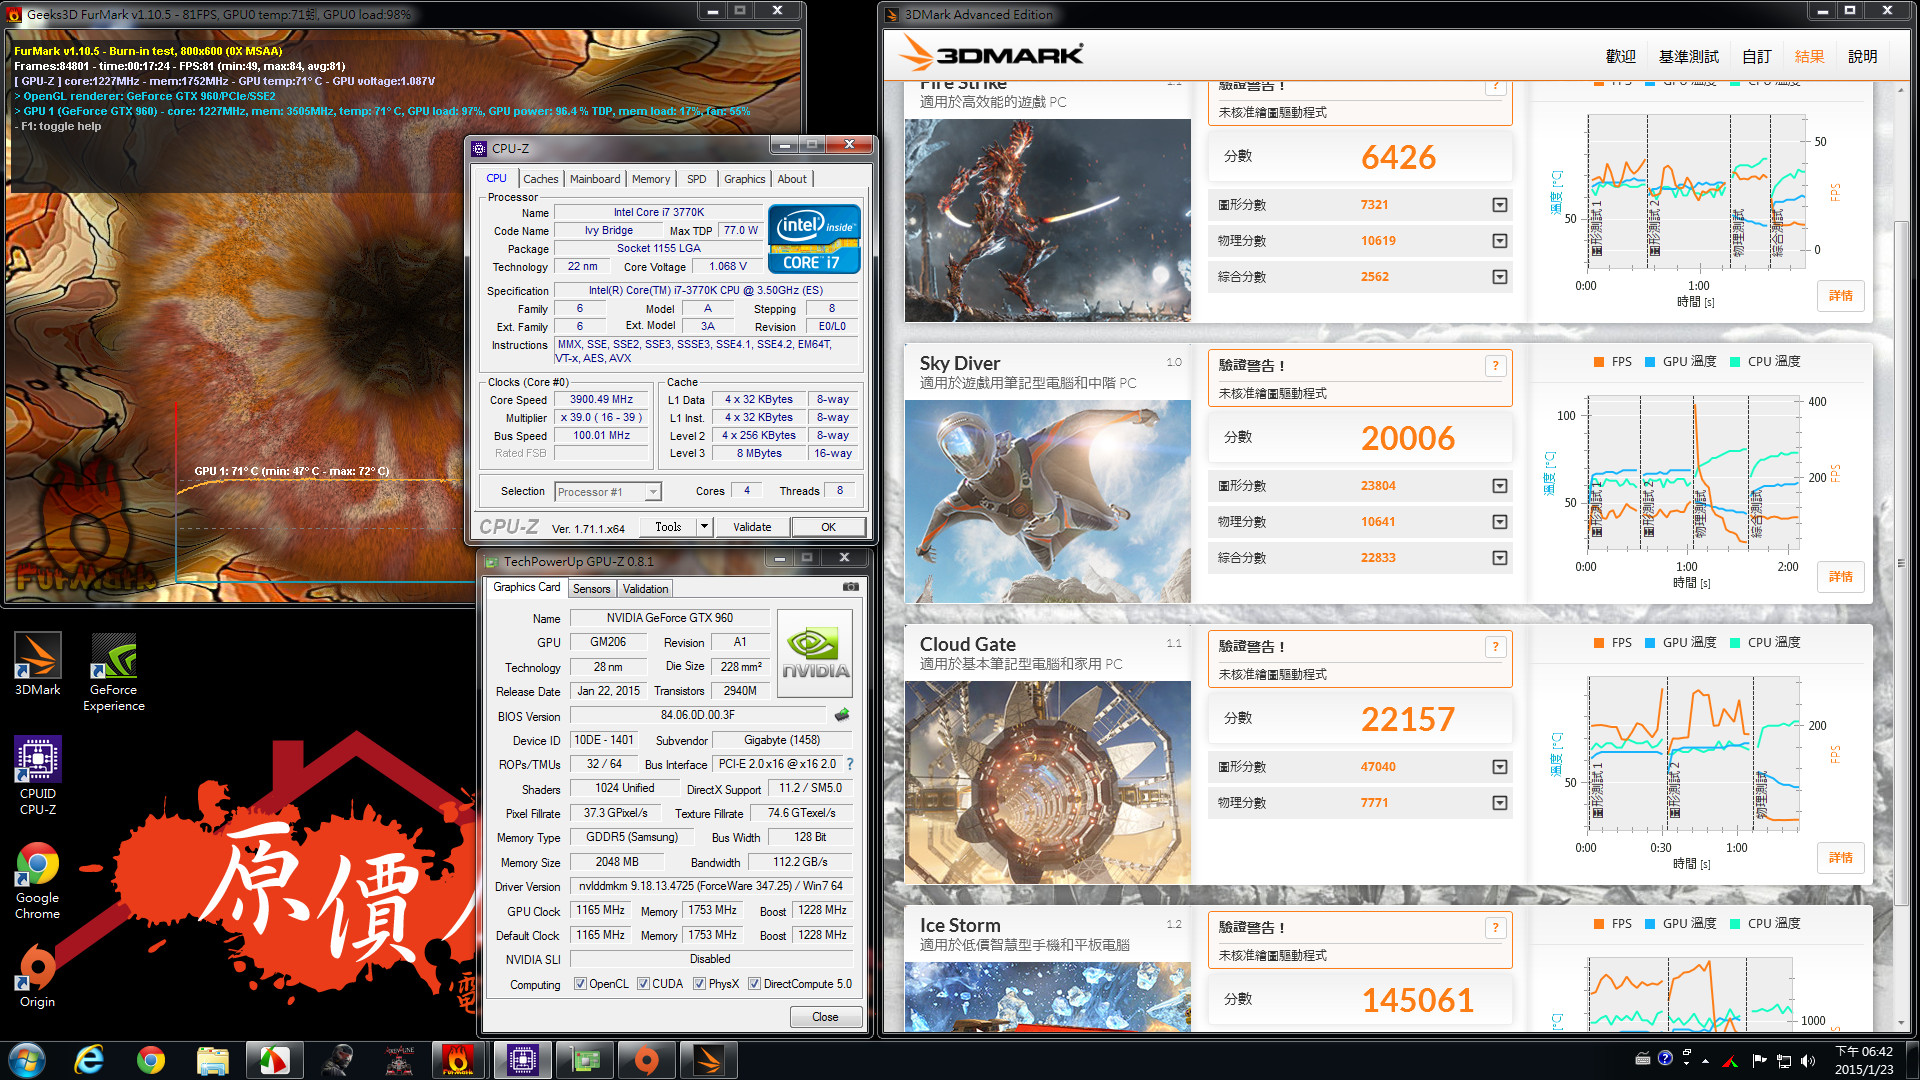
Task: Expand Fire Strike graphics score 7321
Action: point(1500,205)
